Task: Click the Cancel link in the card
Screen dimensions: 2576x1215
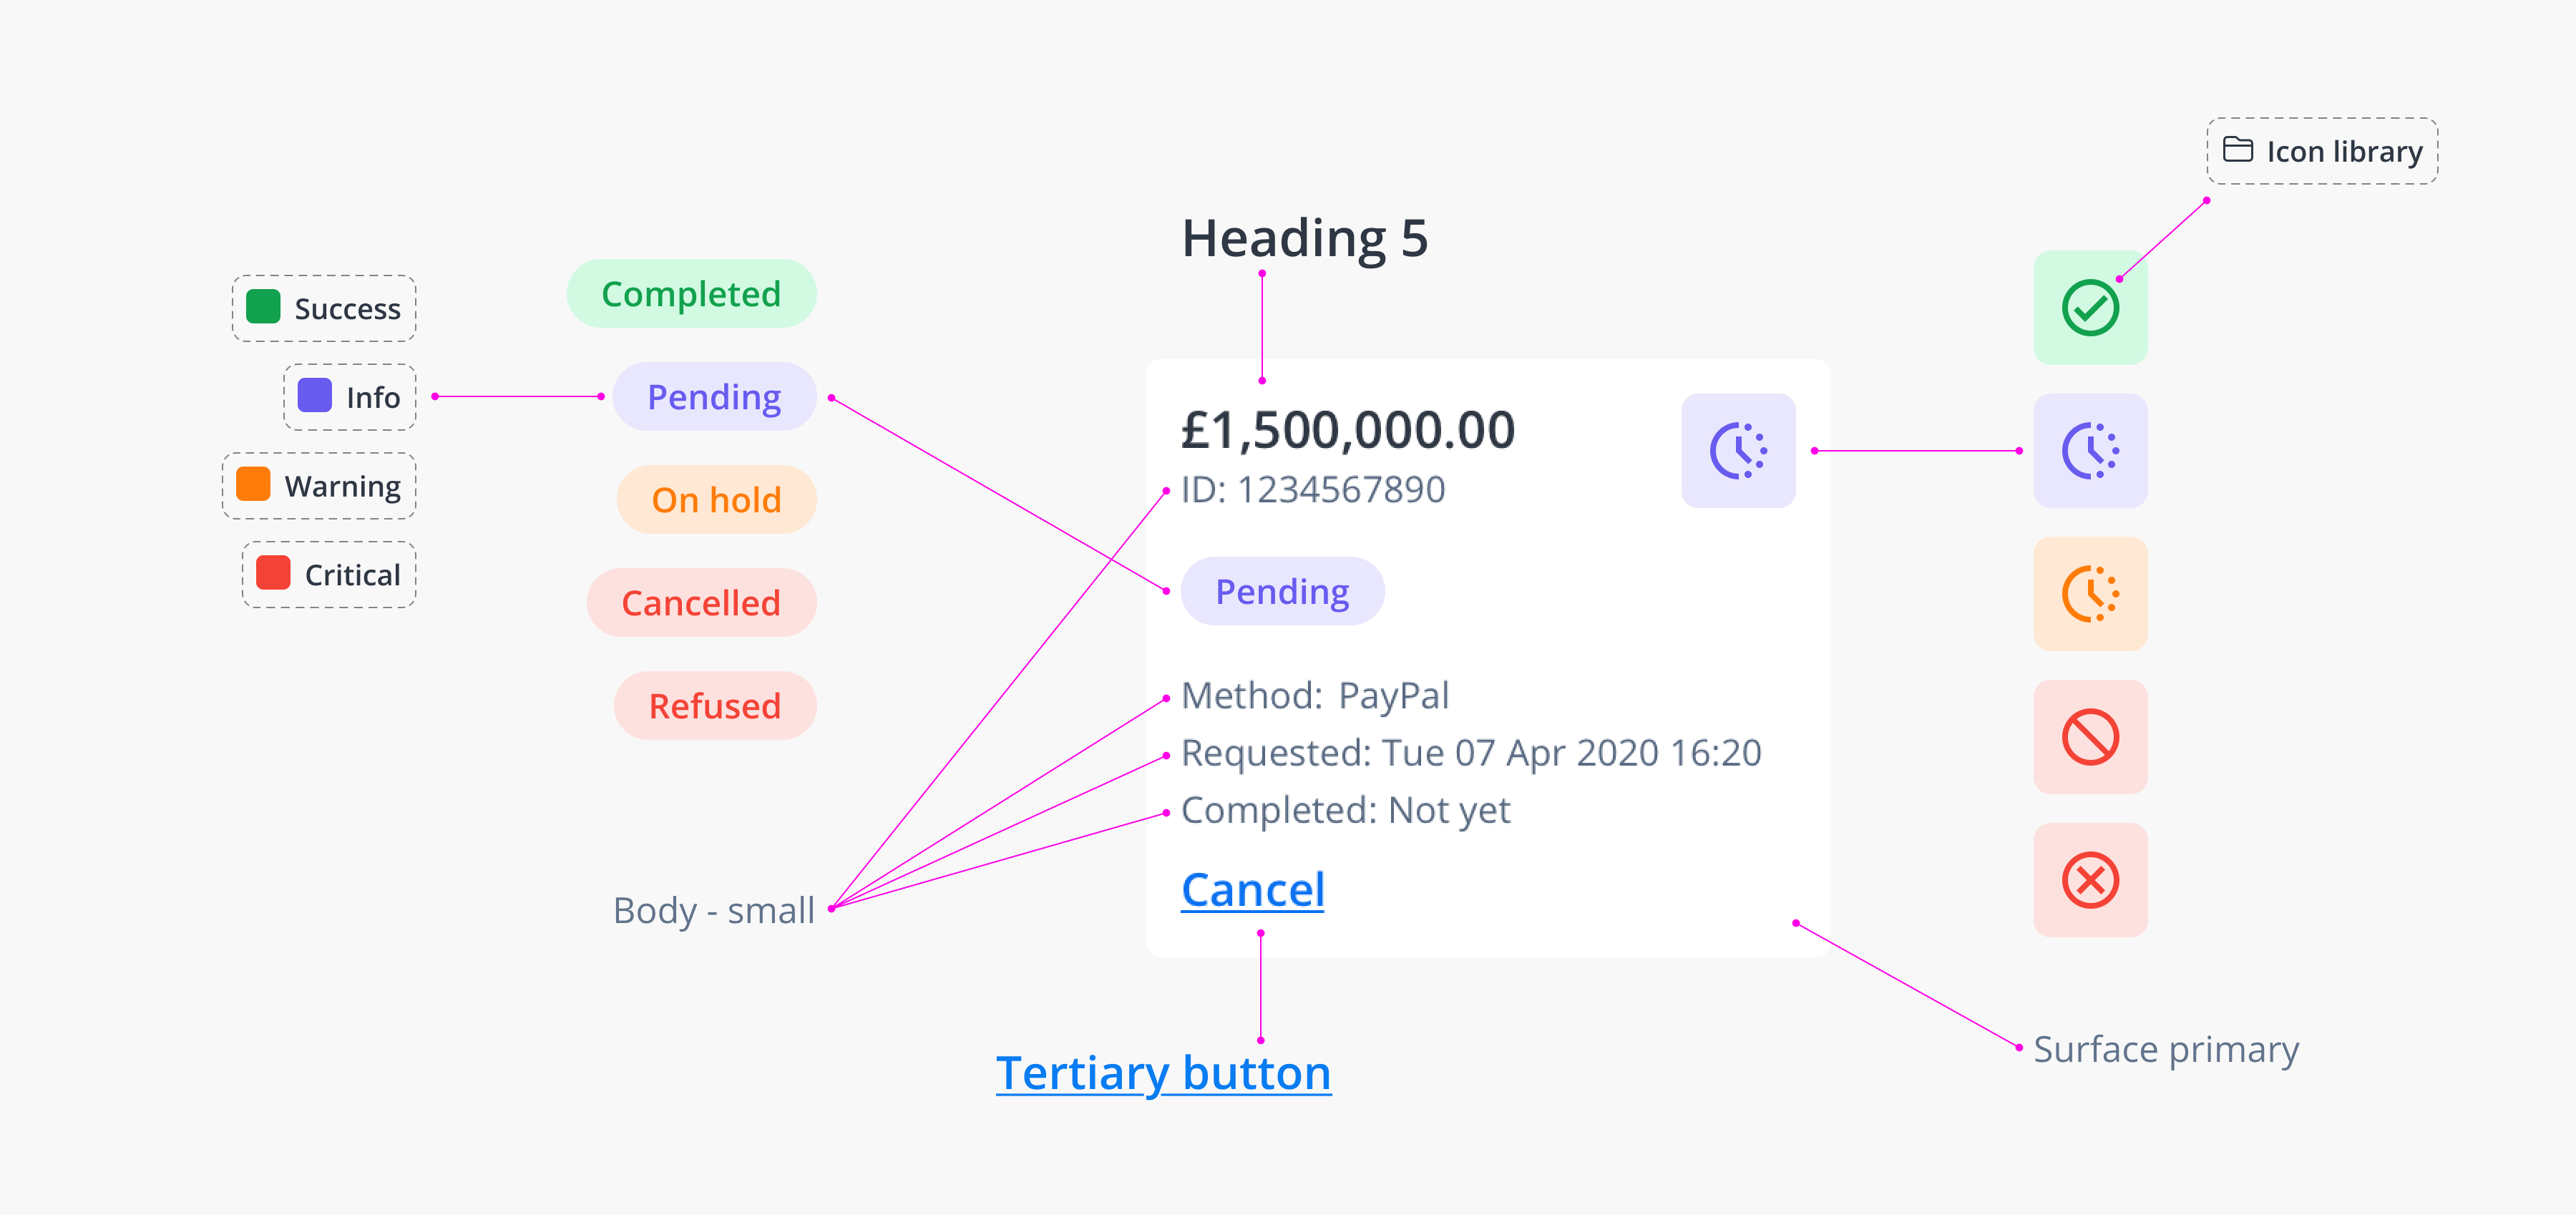Action: coord(1253,889)
